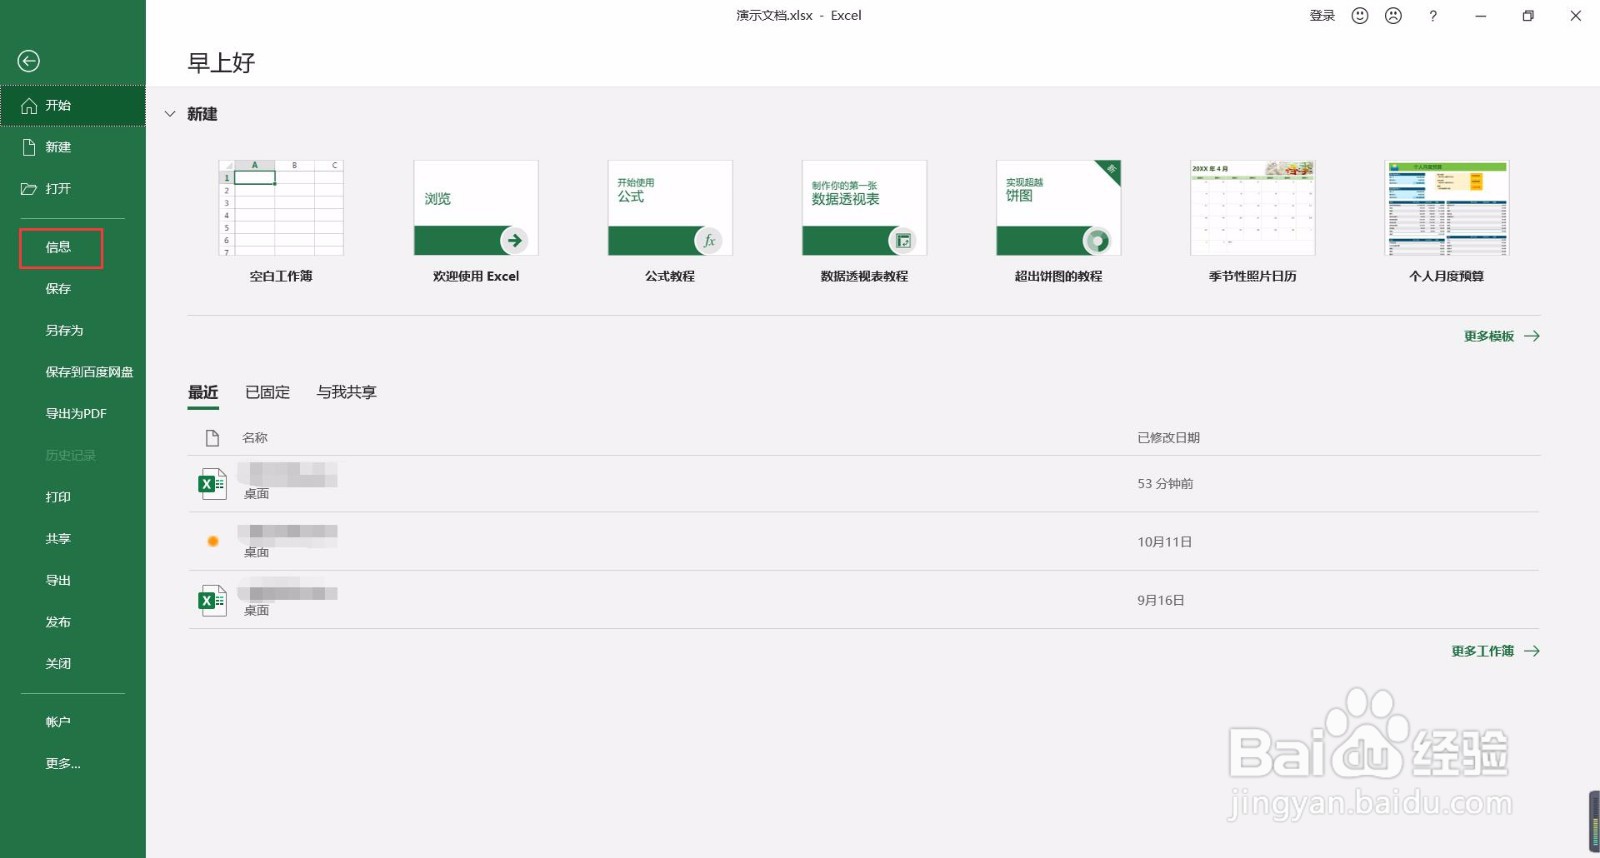Switch to the 已固定 tab
The image size is (1600, 858).
(267, 393)
